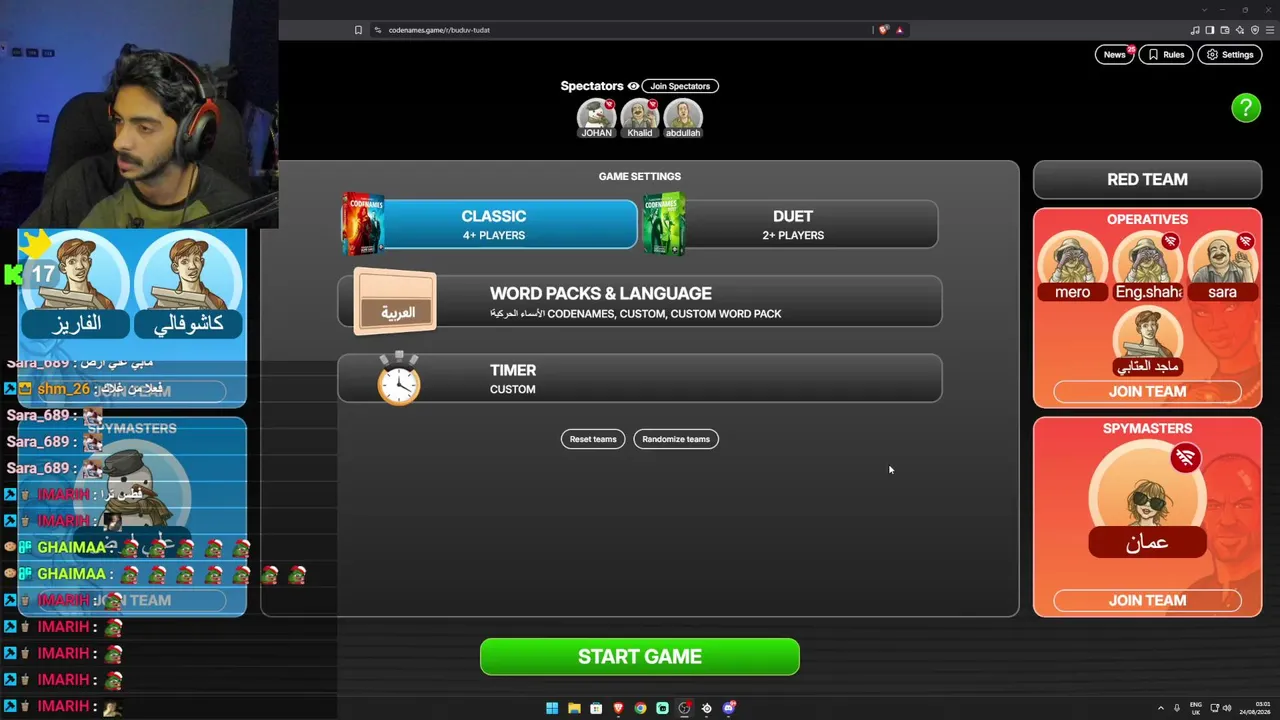Show hidden system tray icons
The height and width of the screenshot is (720, 1280).
(x=1161, y=708)
